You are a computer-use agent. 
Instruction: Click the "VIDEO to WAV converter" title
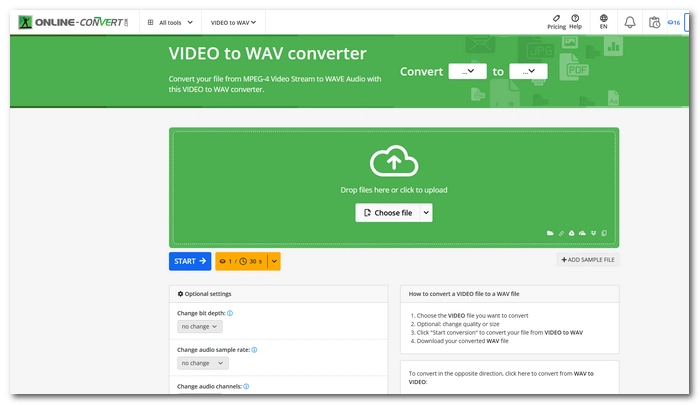[267, 54]
